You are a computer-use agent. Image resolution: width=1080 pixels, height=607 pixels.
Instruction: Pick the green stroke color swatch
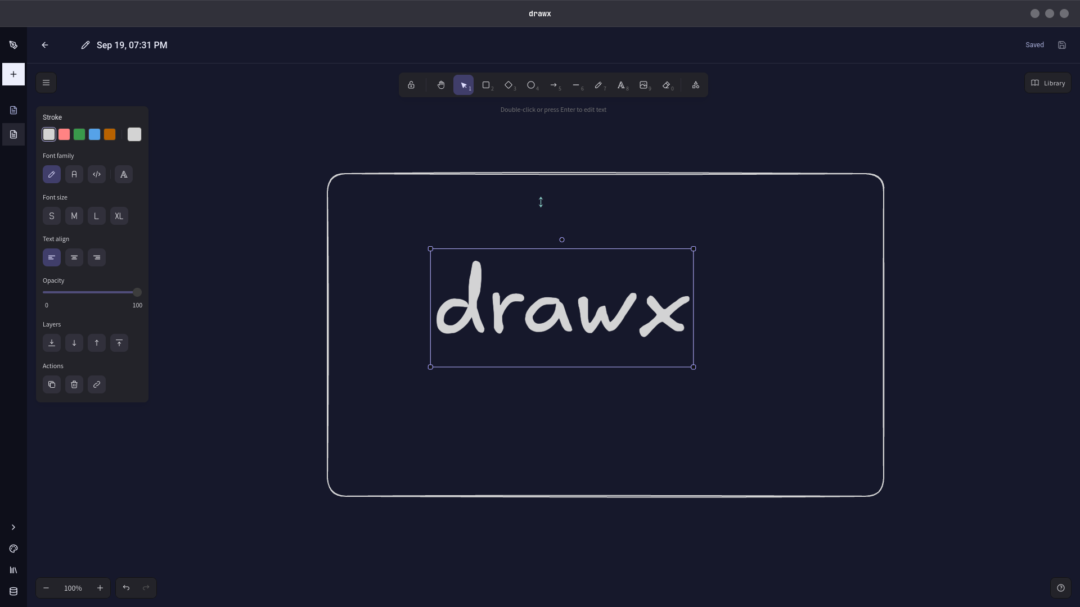pos(79,134)
